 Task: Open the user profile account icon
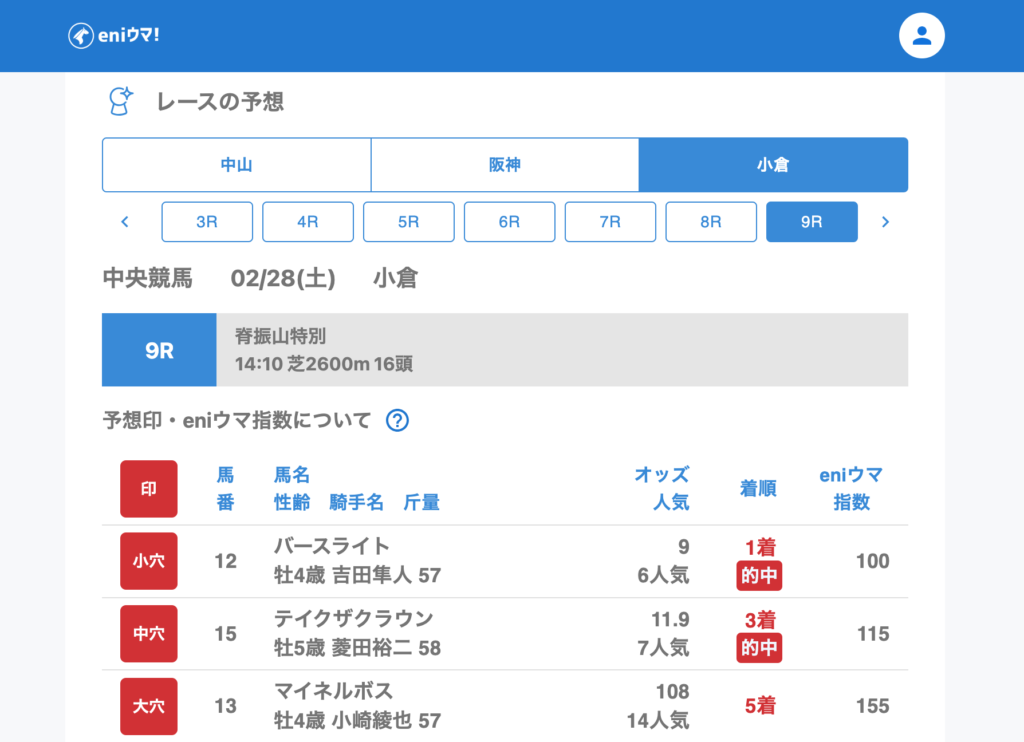click(x=921, y=36)
